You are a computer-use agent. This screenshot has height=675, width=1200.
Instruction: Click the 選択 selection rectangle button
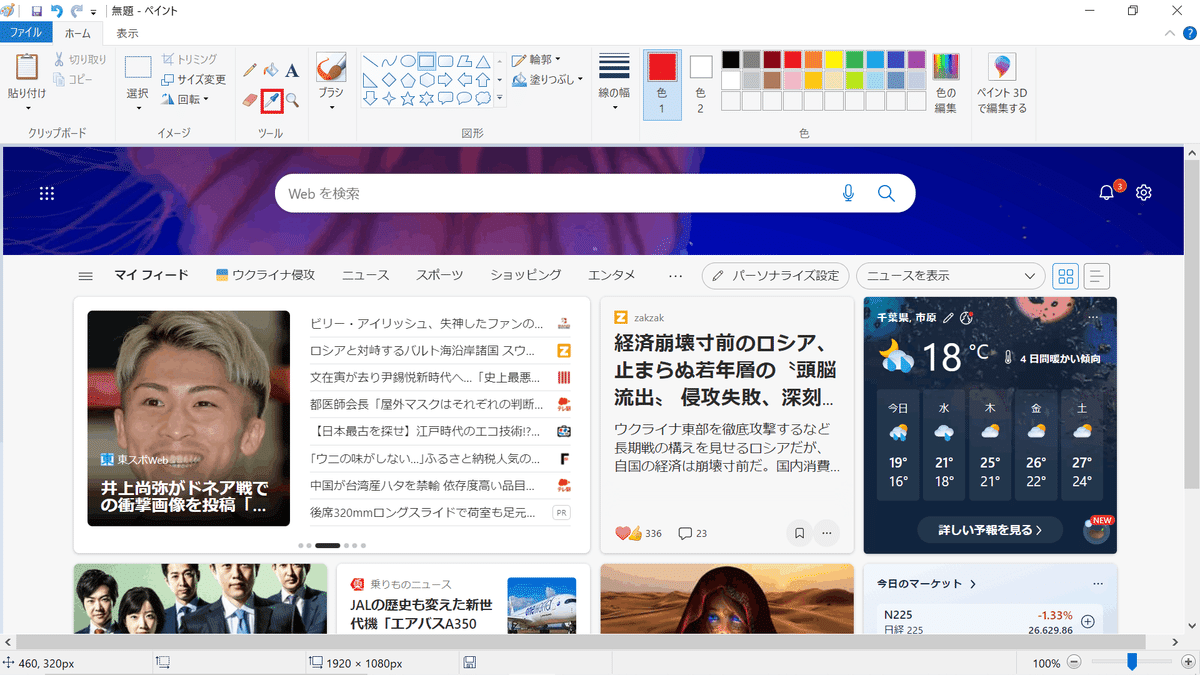138,76
